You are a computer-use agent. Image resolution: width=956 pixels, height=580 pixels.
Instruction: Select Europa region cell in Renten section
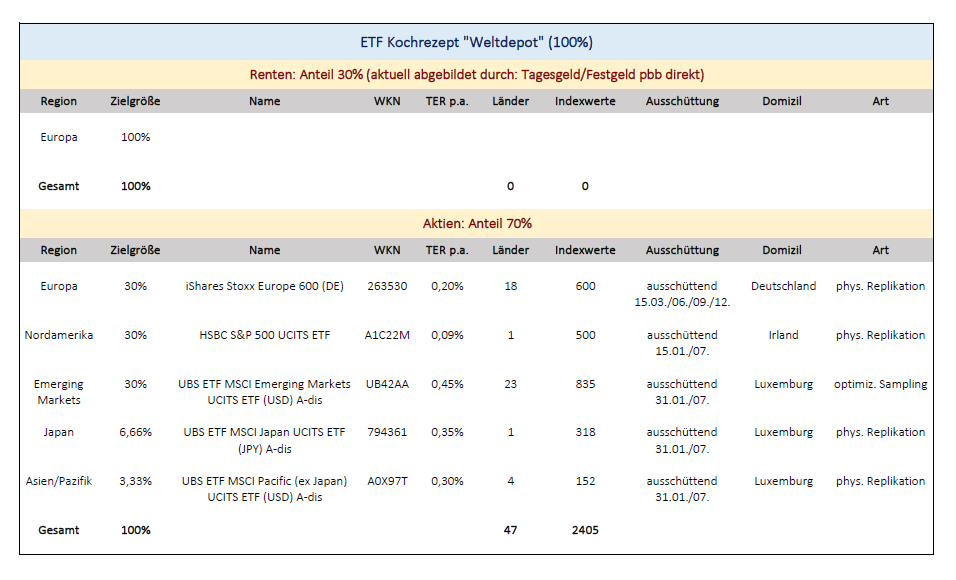tap(59, 137)
